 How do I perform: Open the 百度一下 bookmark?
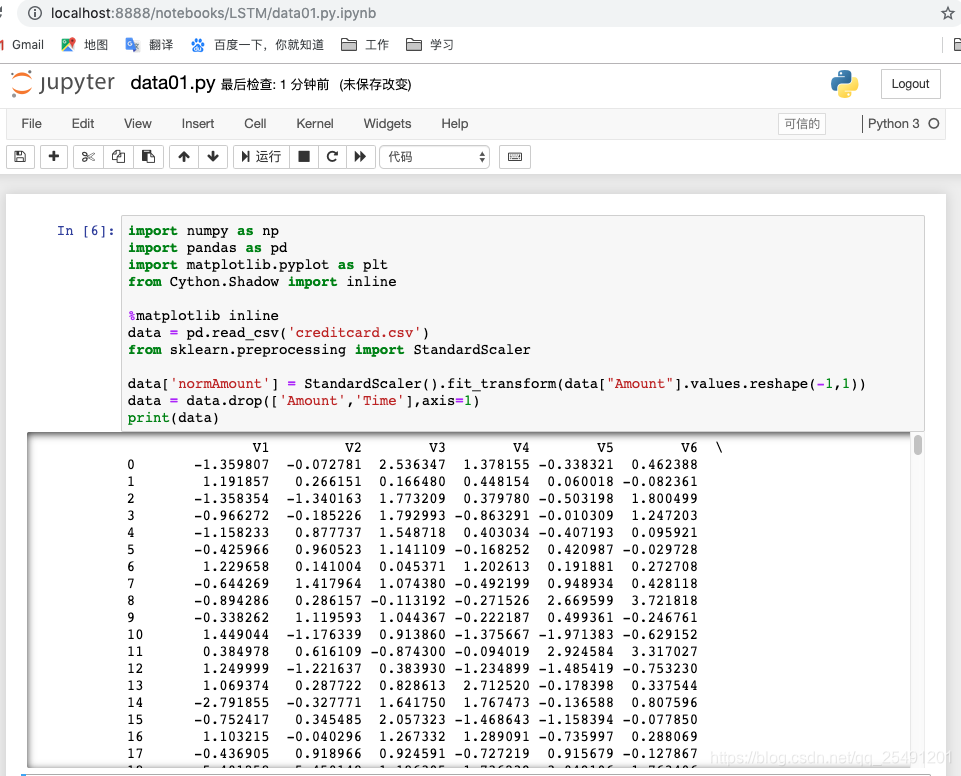point(257,45)
